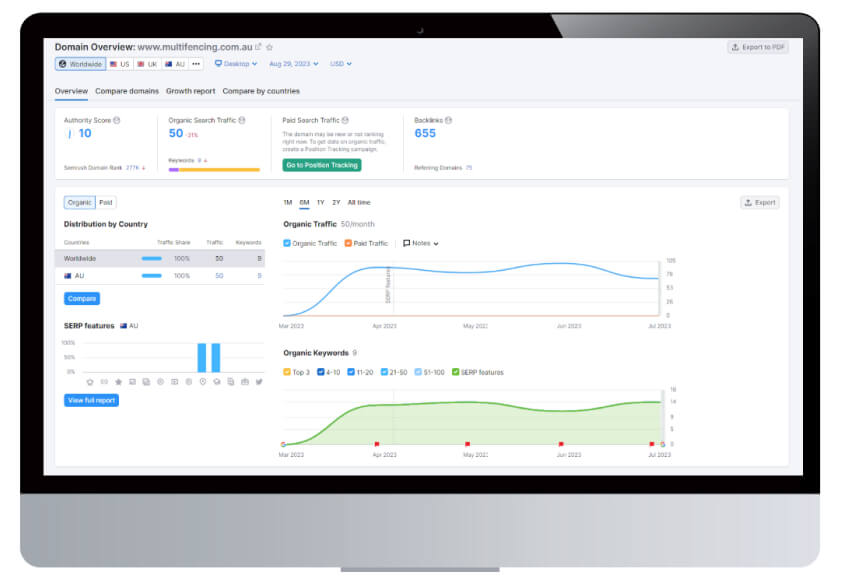This screenshot has width=841, height=579.
Task: Click the star reviews SERP feature icon
Action: click(x=119, y=382)
